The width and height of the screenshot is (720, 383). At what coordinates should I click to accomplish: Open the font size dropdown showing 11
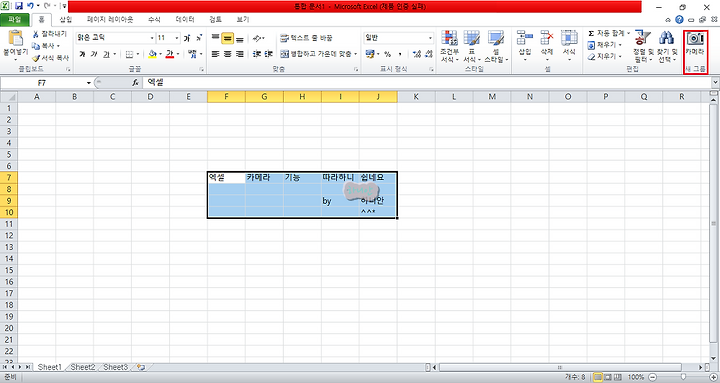click(x=177, y=38)
